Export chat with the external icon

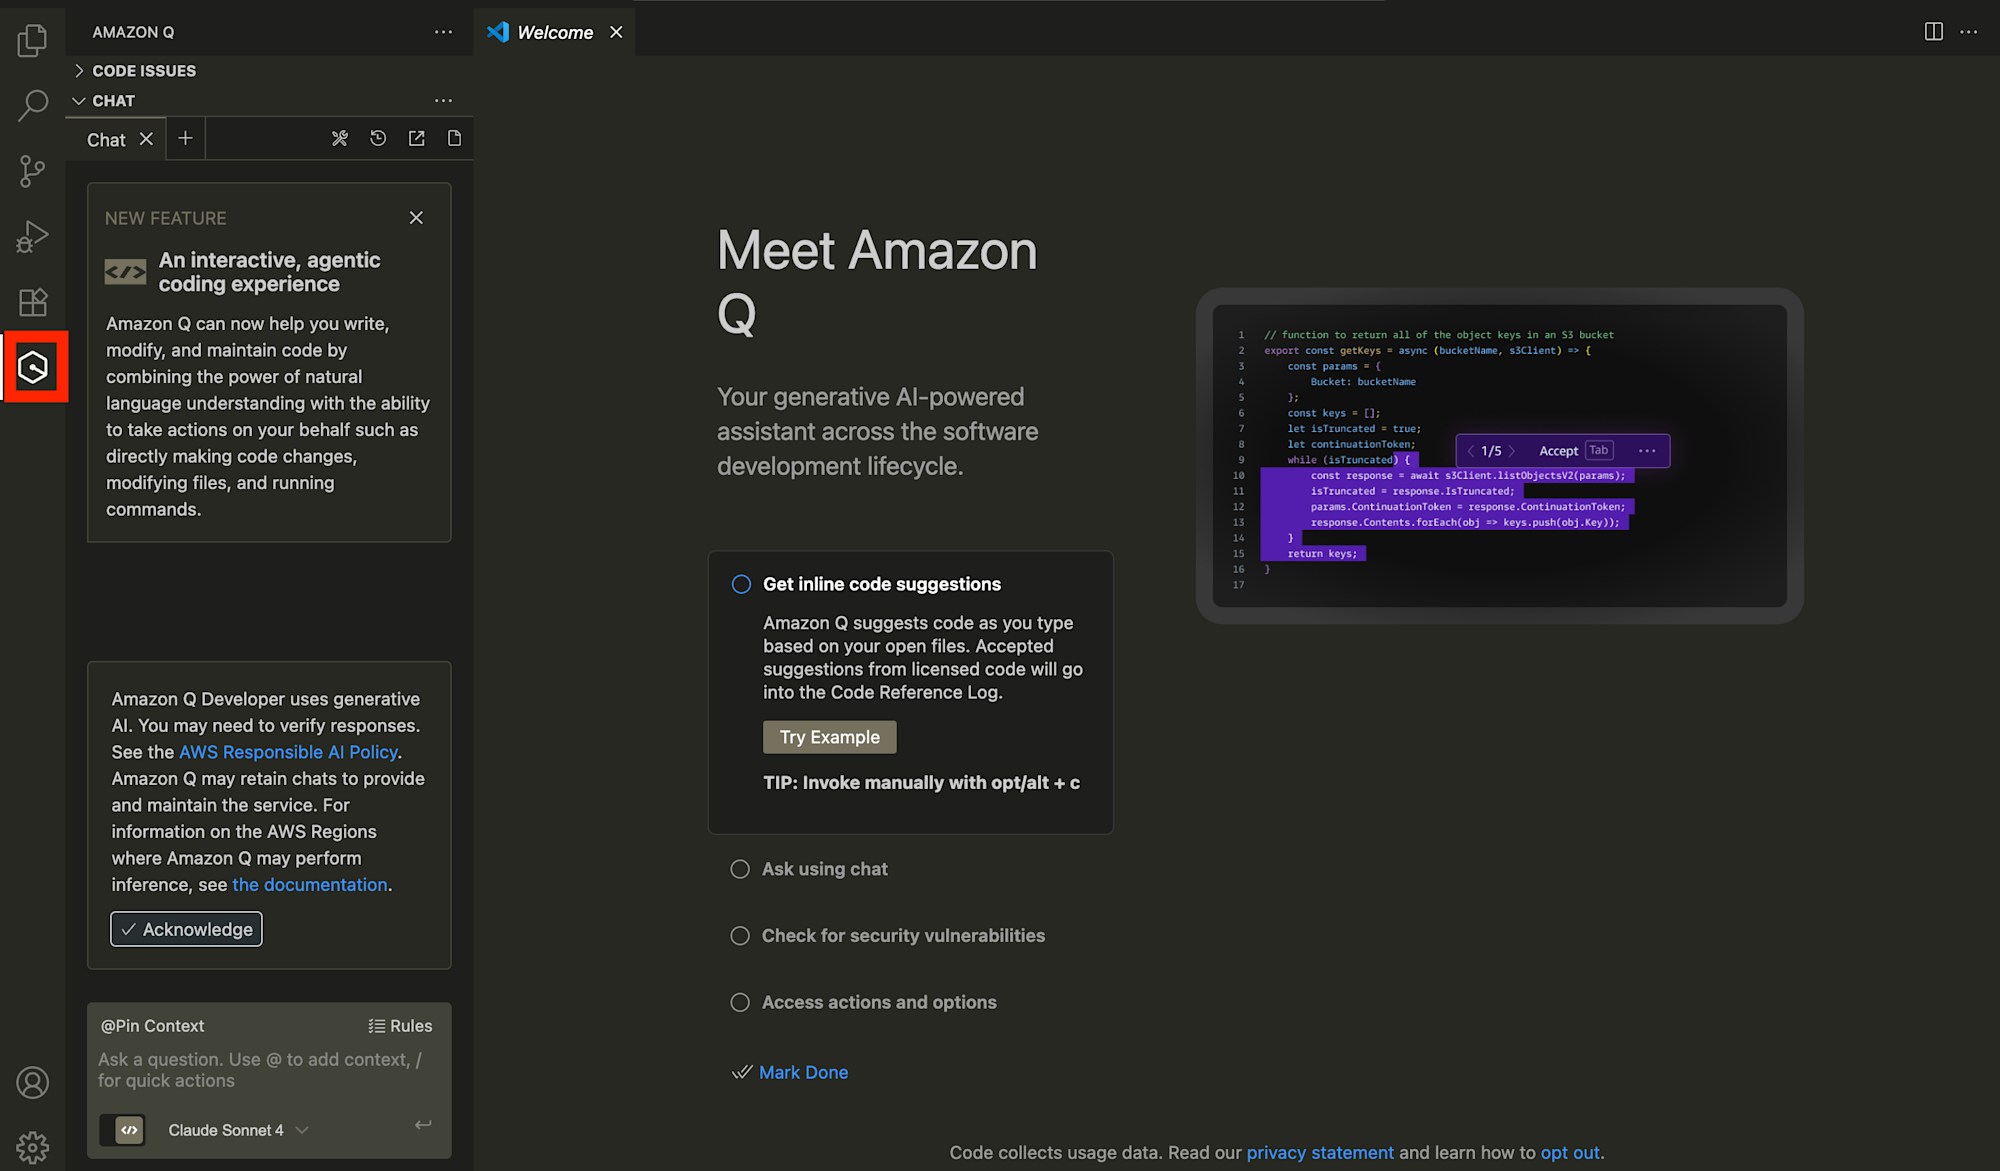pos(416,138)
